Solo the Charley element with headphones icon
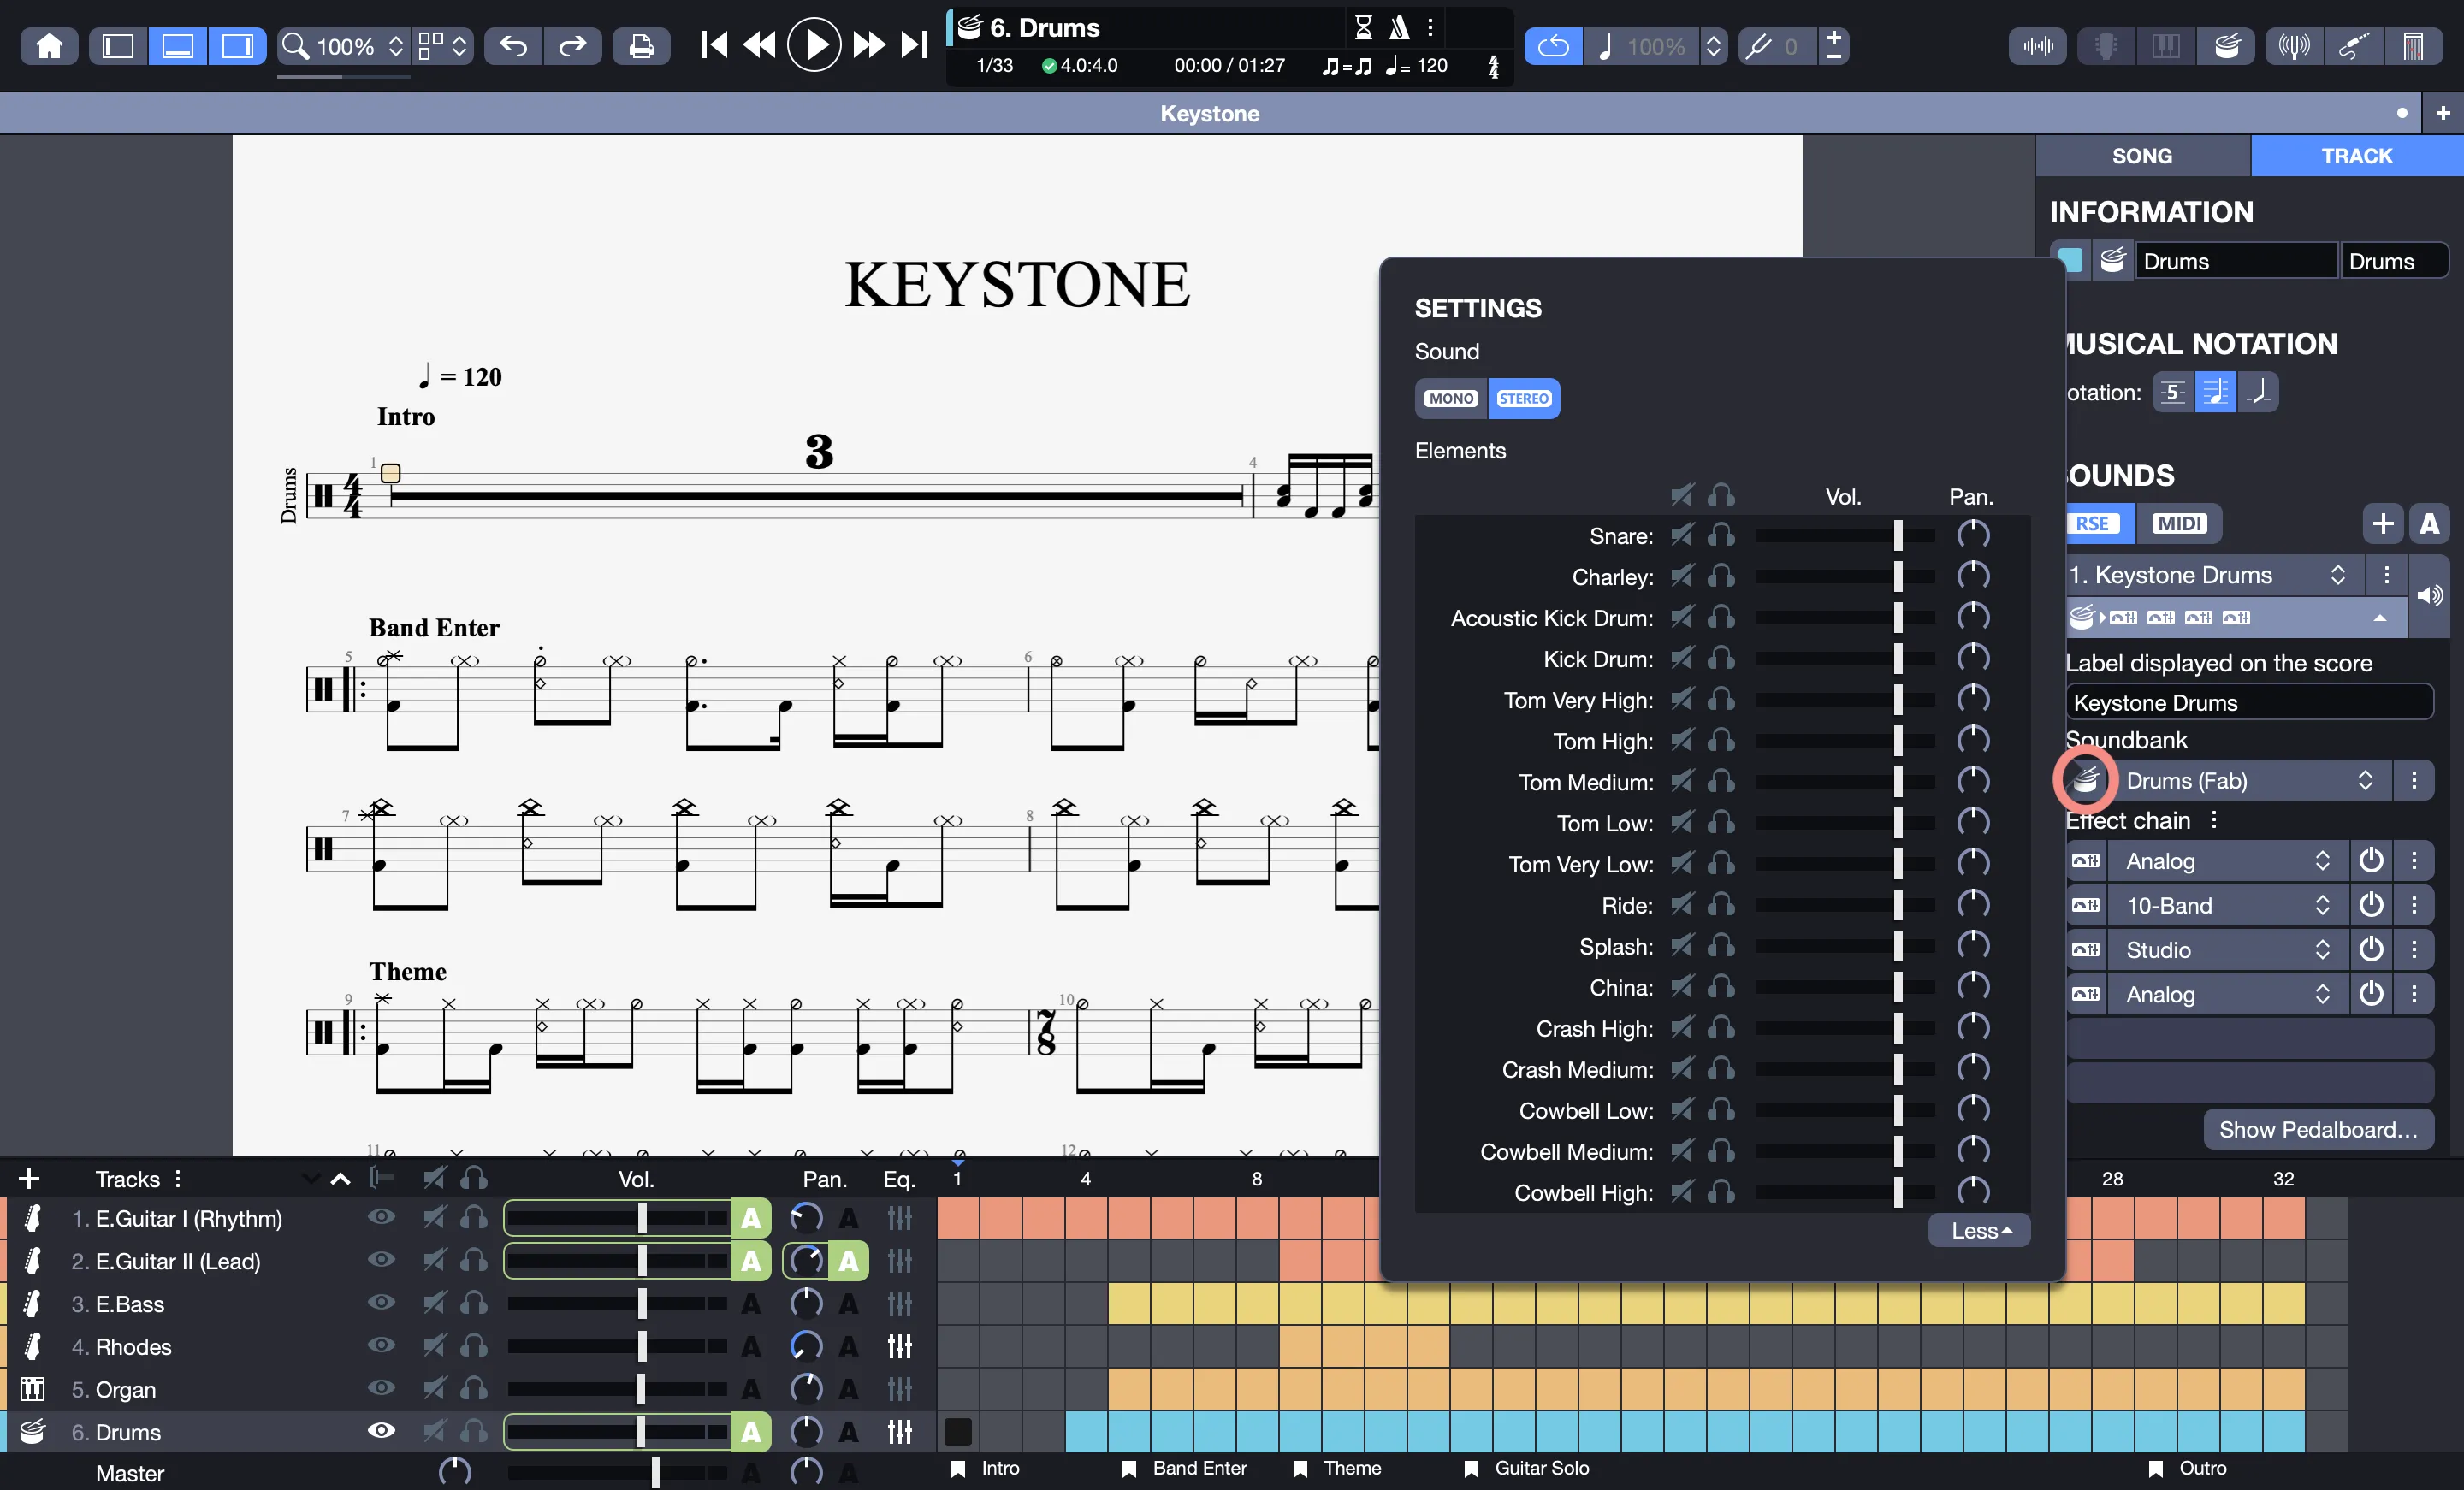 point(1721,576)
